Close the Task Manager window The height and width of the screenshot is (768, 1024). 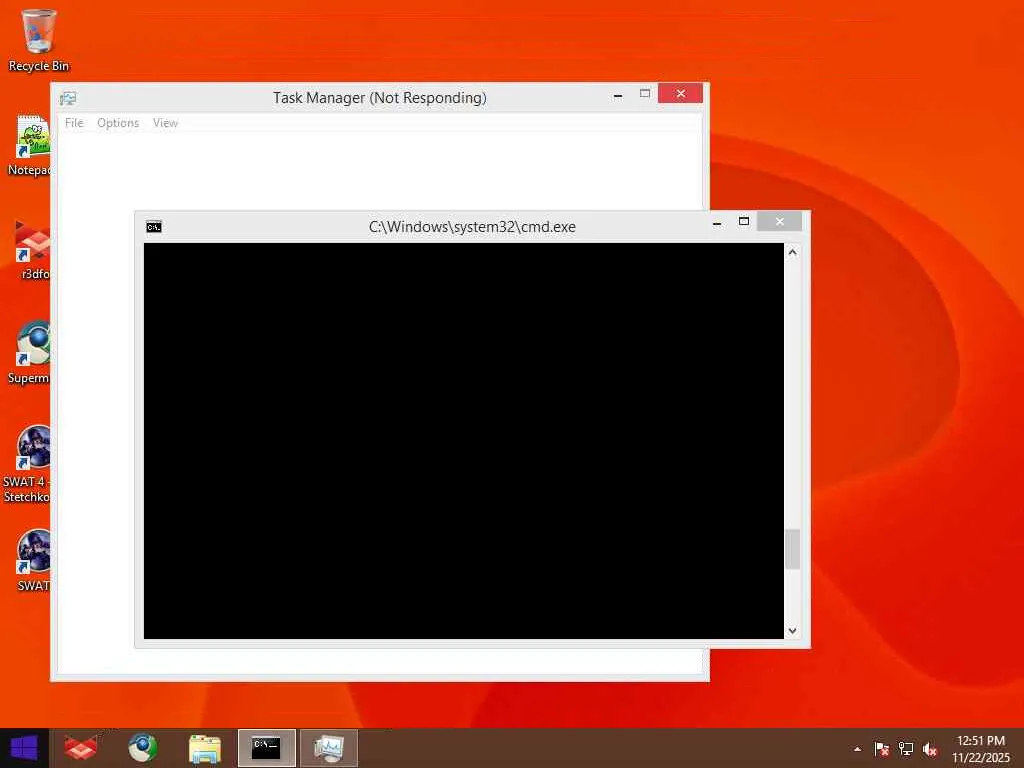[x=680, y=93]
